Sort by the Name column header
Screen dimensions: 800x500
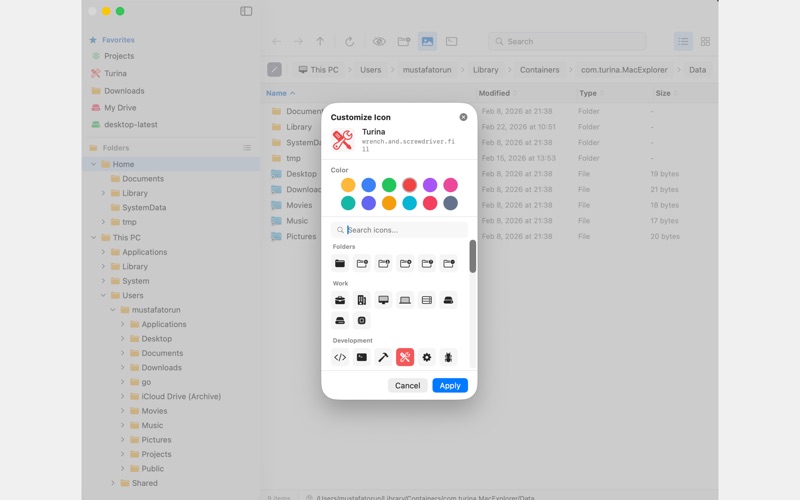pos(276,93)
